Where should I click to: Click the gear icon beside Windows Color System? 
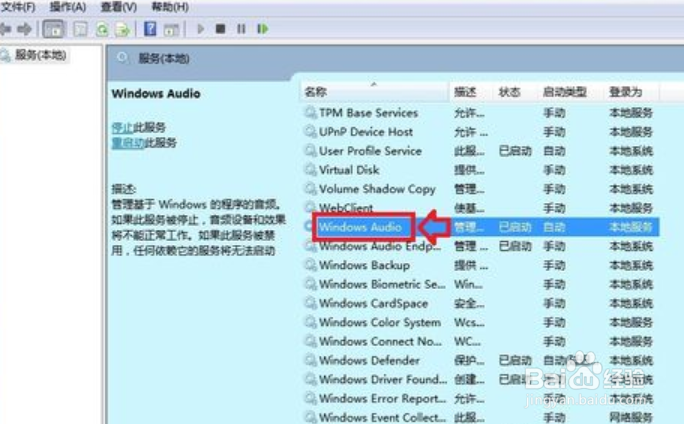click(310, 322)
